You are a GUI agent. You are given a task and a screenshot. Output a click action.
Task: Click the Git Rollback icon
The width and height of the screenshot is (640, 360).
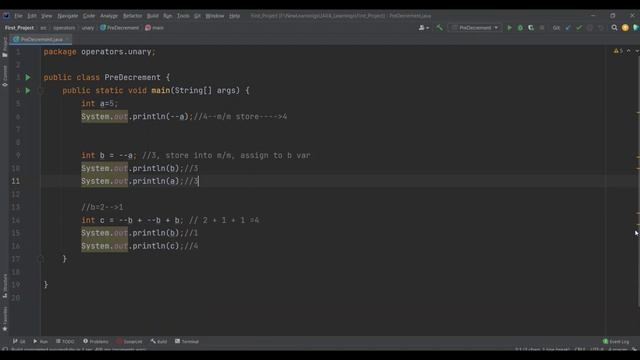601,28
